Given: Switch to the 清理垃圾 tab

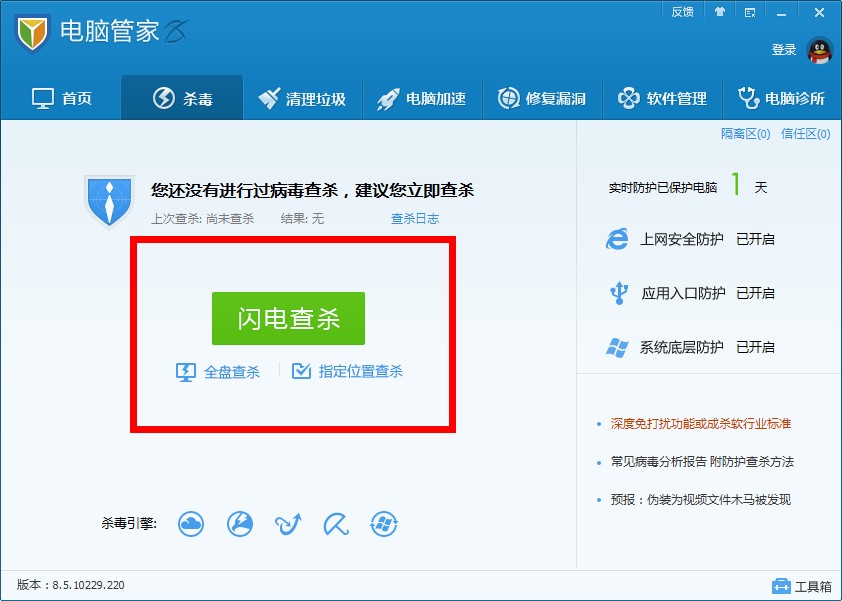Looking at the screenshot, I should pos(302,97).
